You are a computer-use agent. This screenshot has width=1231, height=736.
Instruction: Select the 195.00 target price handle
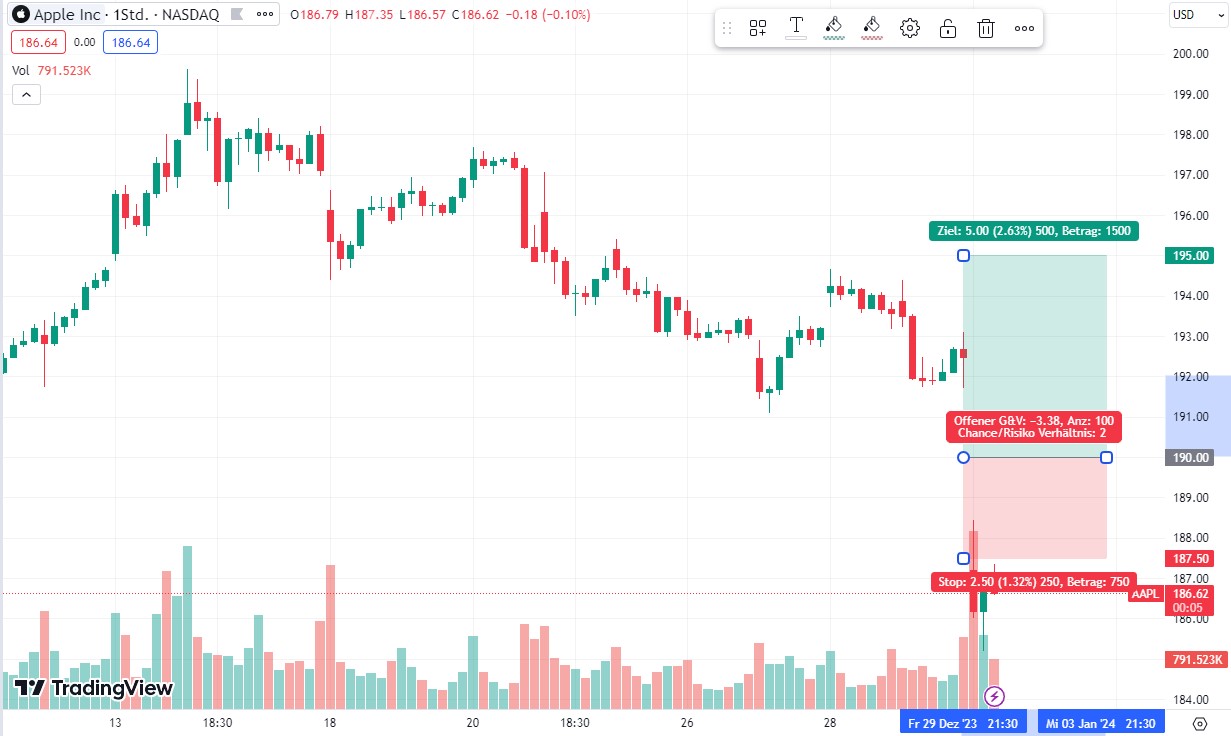[x=964, y=256]
